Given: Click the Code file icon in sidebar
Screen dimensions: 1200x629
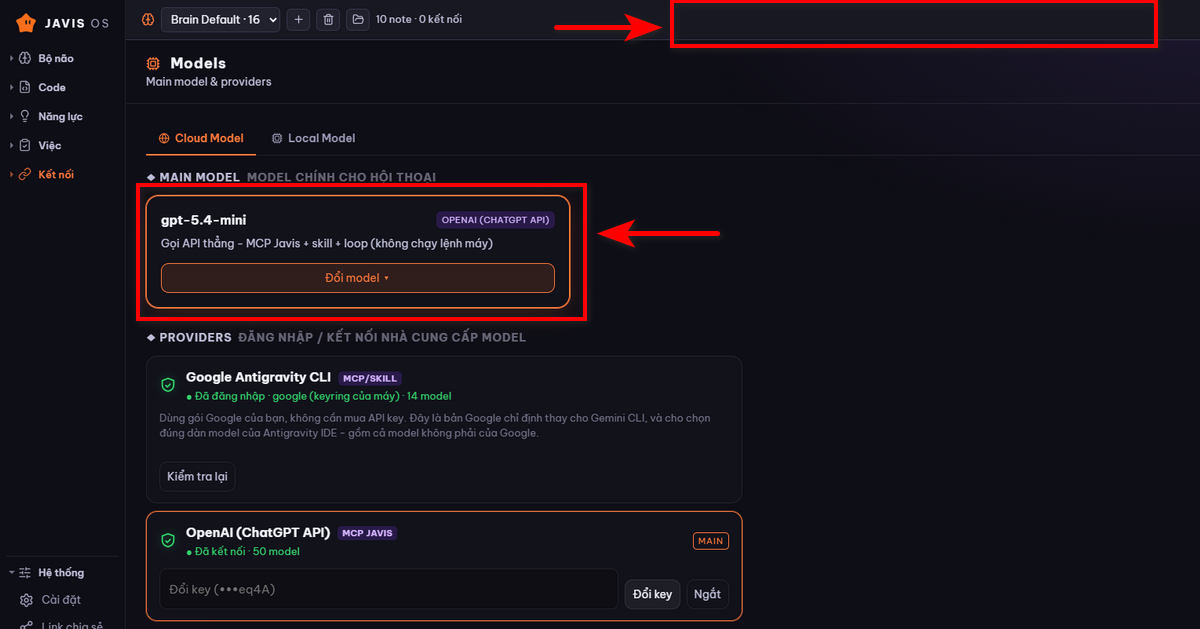Looking at the screenshot, I should coord(25,87).
